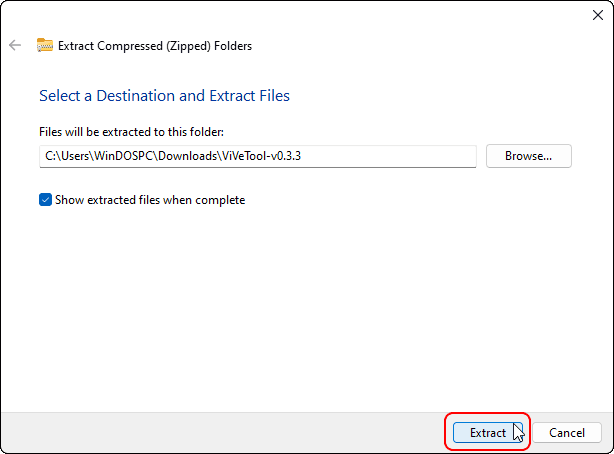Click the 'Select a Destination and Extract Files' heading

[164, 96]
